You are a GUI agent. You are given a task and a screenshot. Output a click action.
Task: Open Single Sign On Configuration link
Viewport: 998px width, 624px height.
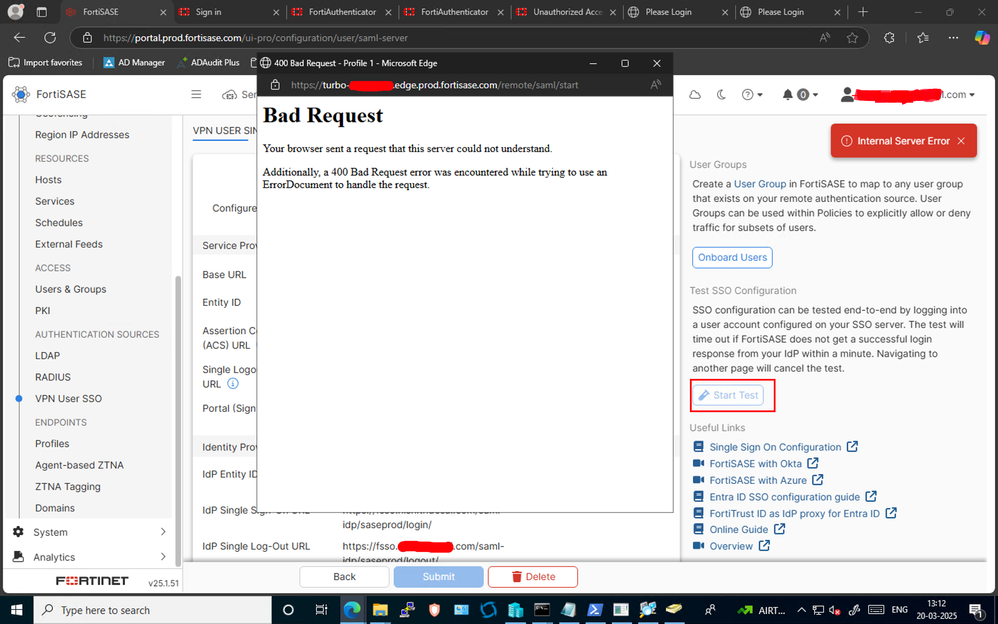tap(775, 447)
